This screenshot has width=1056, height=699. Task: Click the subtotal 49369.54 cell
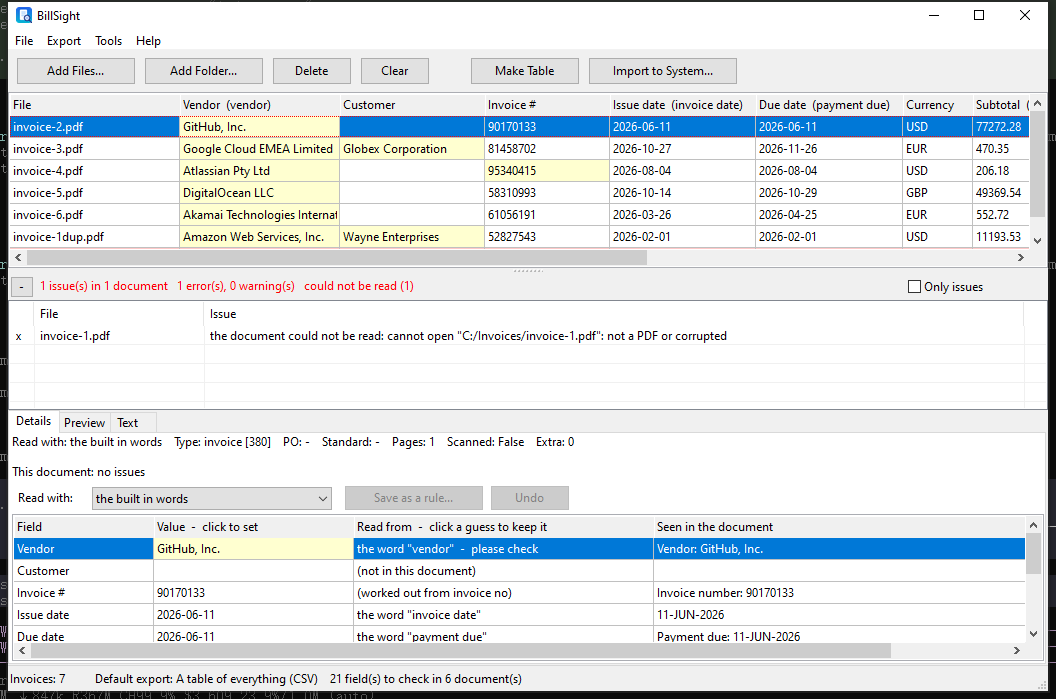(x=1001, y=193)
